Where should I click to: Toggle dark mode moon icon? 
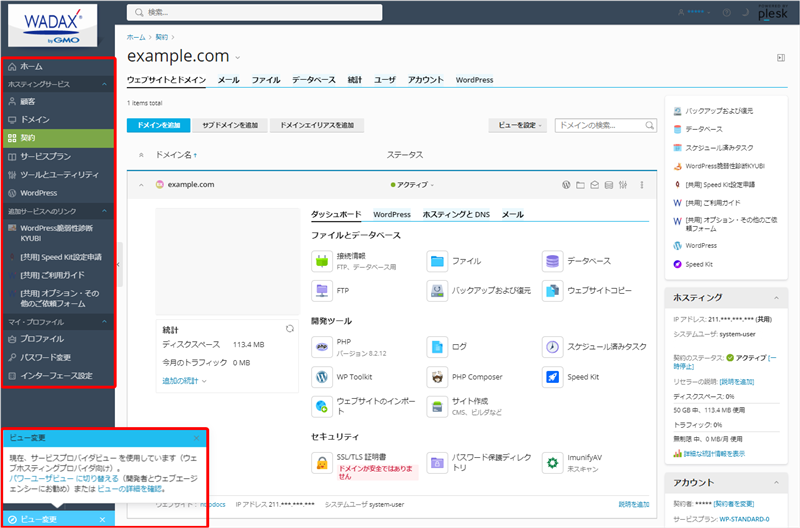pos(745,12)
